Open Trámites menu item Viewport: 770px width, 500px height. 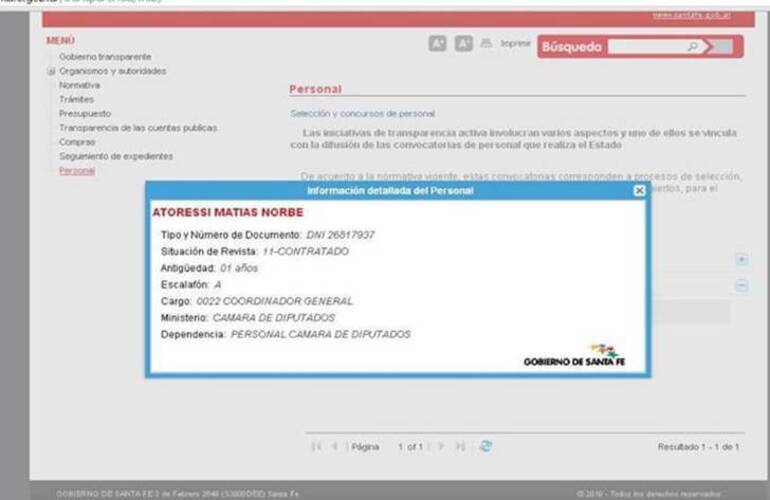[x=76, y=100]
